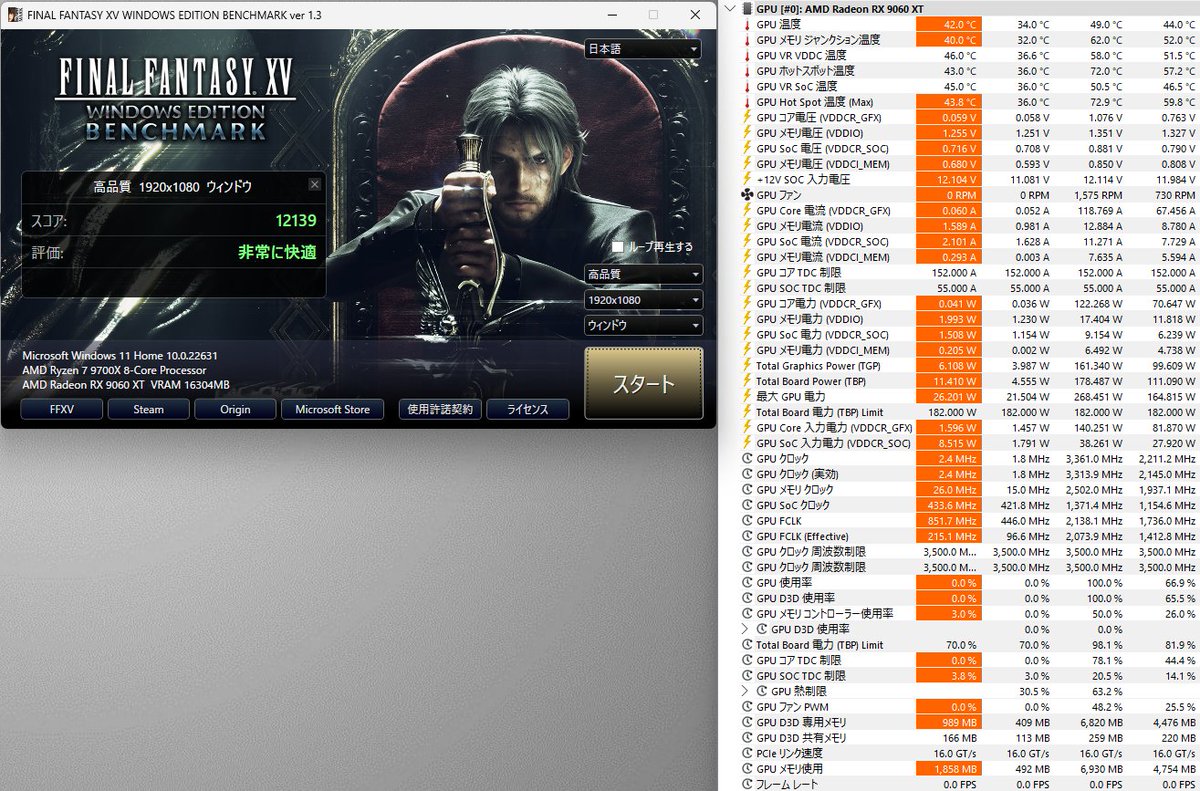
Task: Click the 高品質 1920x1080 ウィンドウ result header
Action: coord(172,186)
